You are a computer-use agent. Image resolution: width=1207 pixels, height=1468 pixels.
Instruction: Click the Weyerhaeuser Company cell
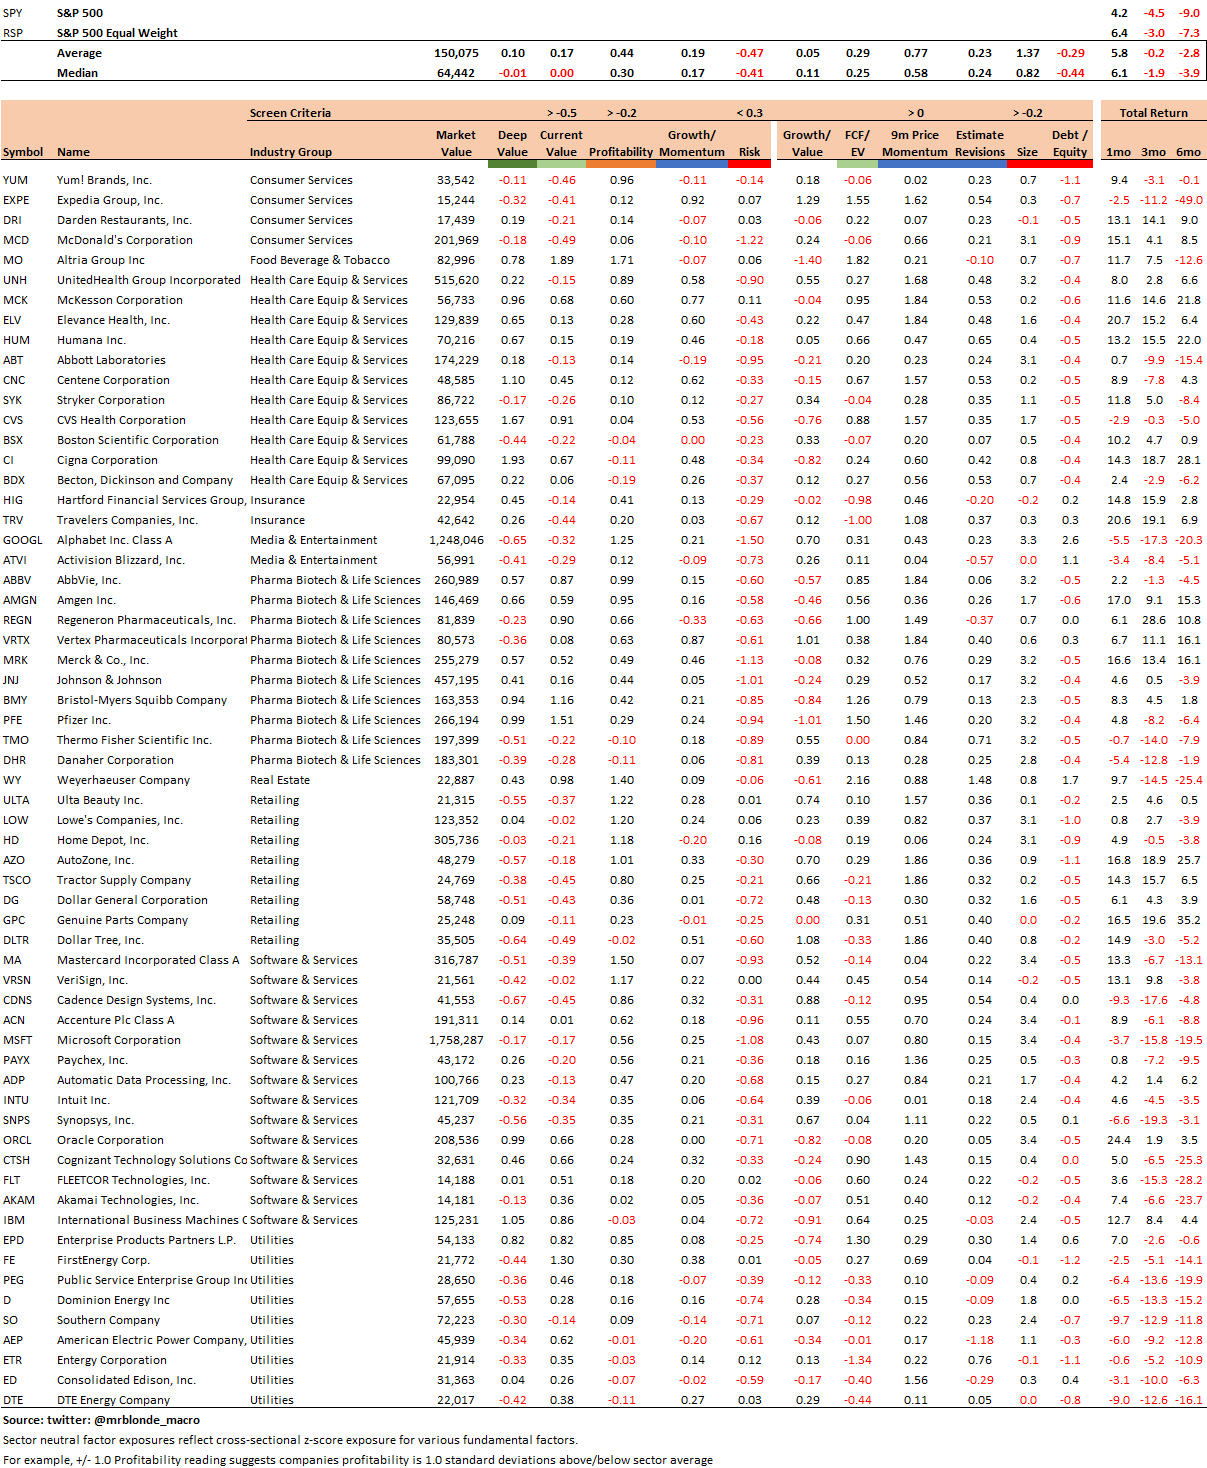pos(123,780)
